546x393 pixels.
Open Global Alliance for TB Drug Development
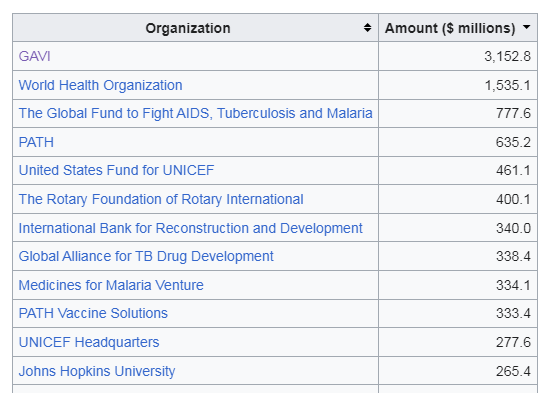click(146, 257)
